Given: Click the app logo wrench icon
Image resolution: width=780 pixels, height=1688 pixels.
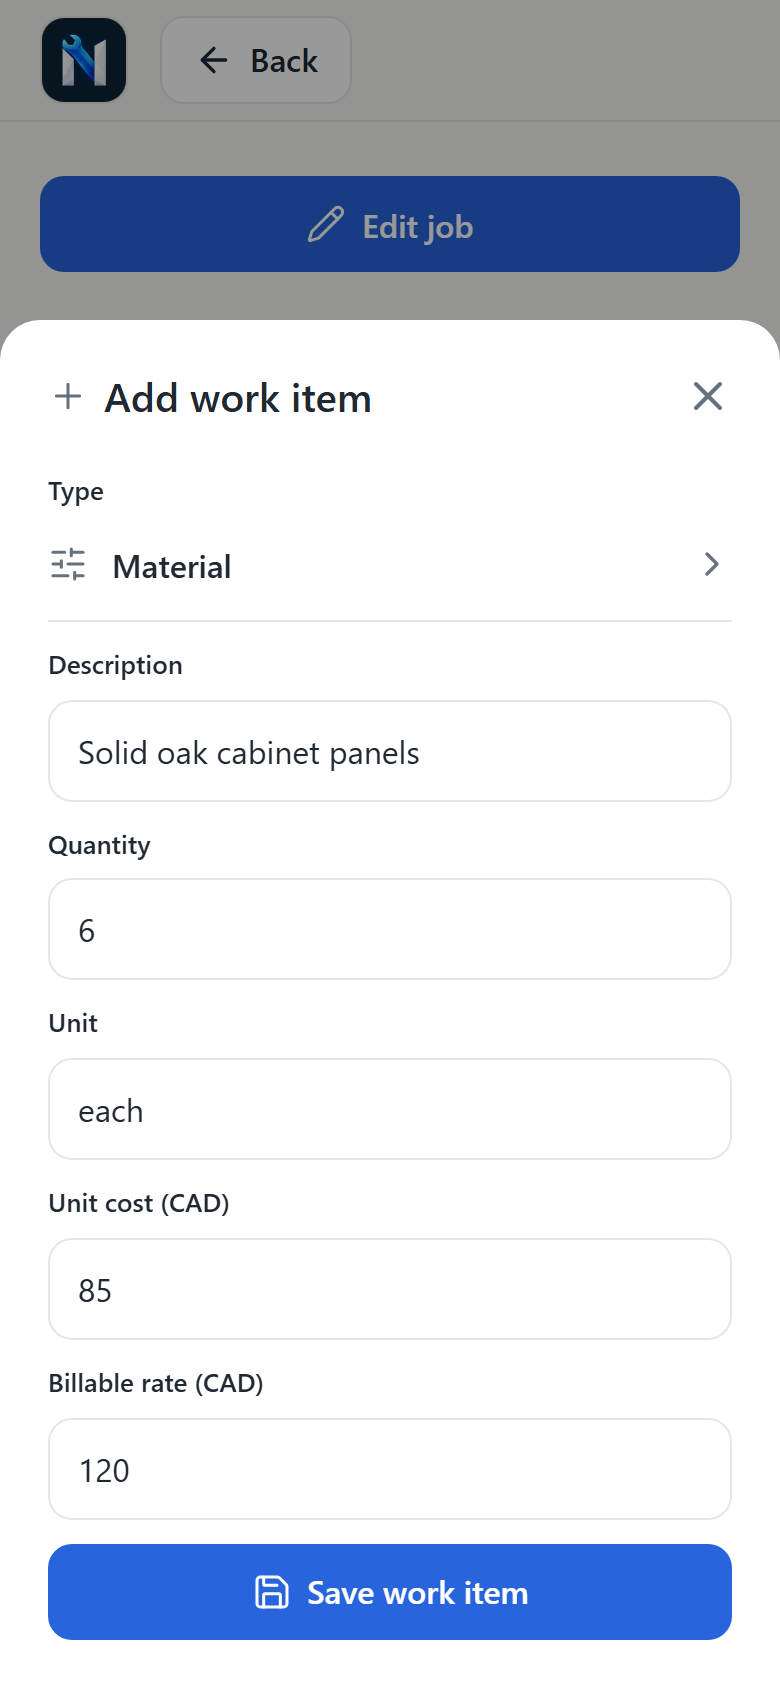Looking at the screenshot, I should coord(84,60).
